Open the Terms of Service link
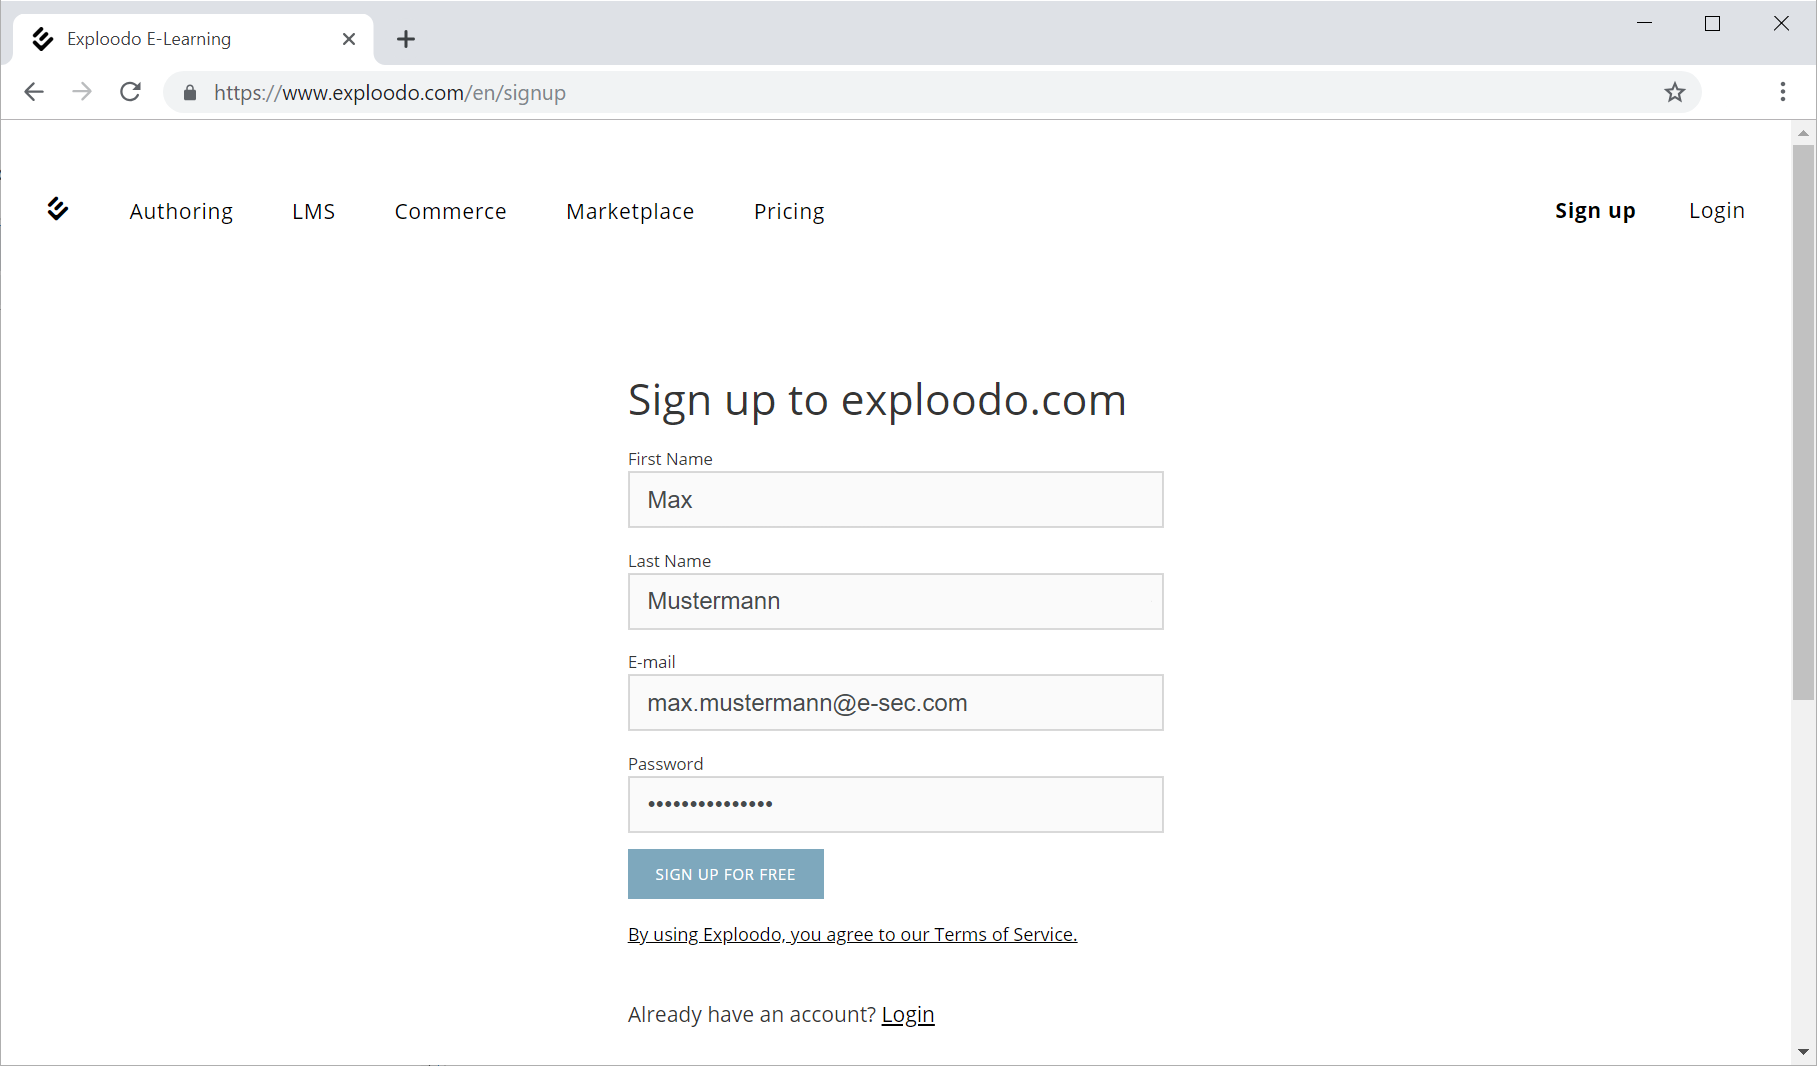The image size is (1817, 1066). click(852, 934)
